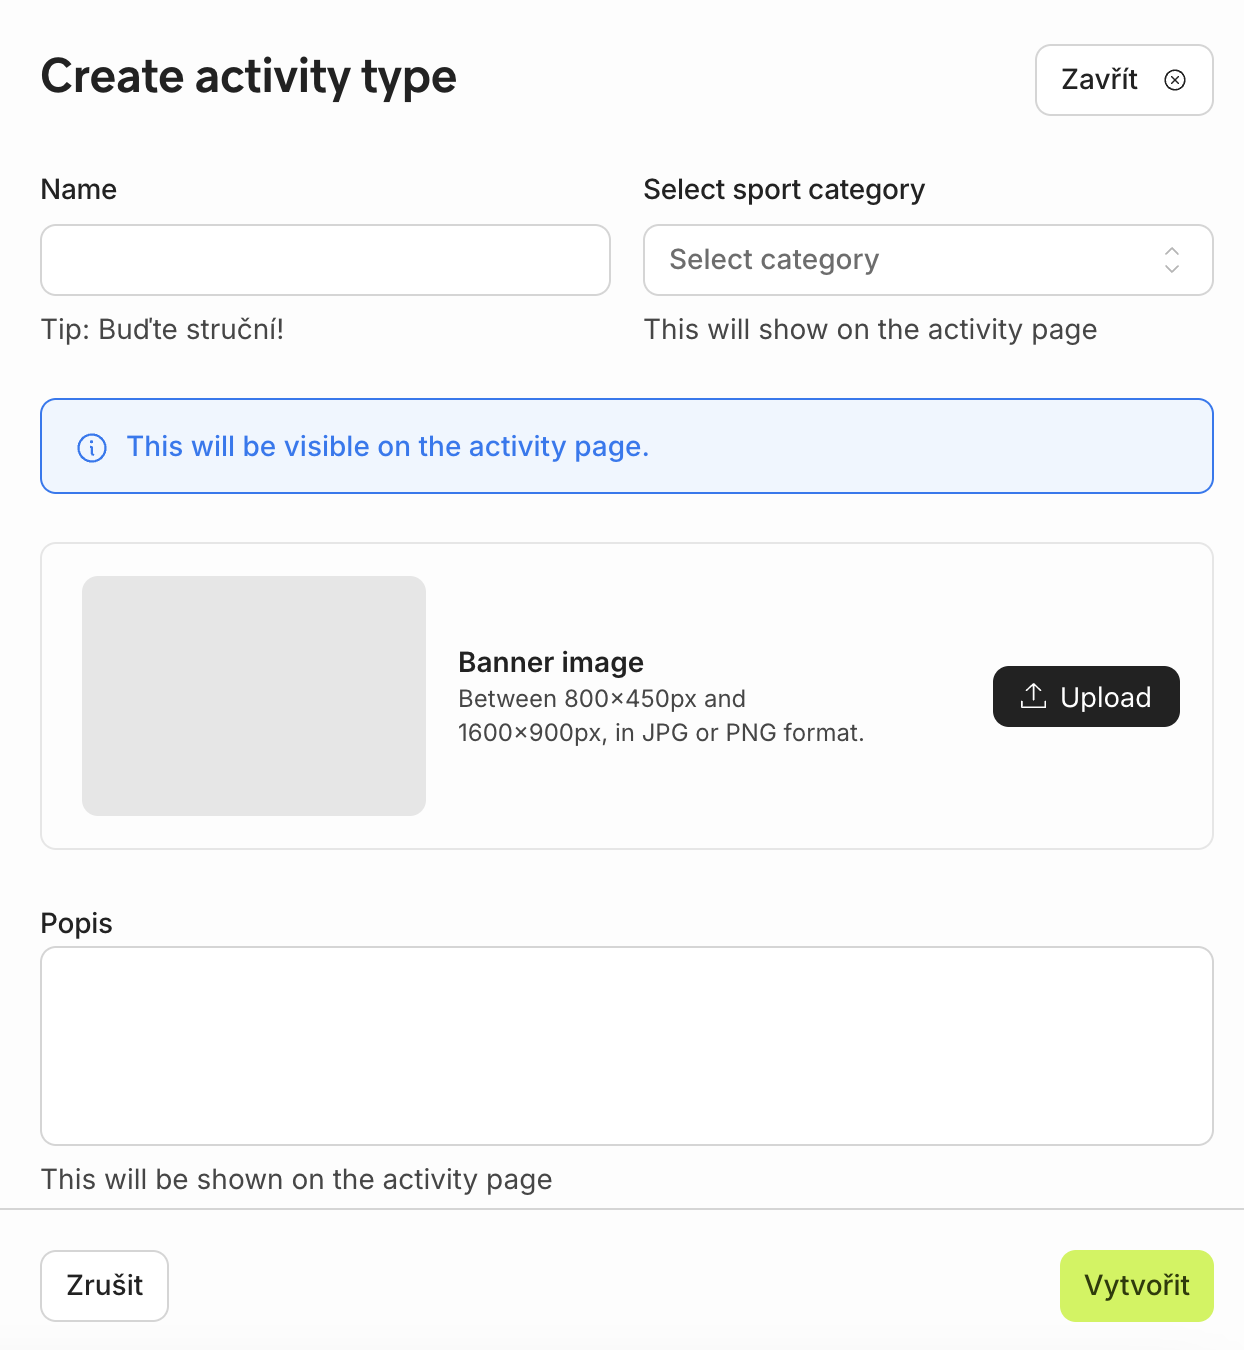Image resolution: width=1244 pixels, height=1350 pixels.
Task: Open the Select category dropdown
Action: click(x=900, y=260)
